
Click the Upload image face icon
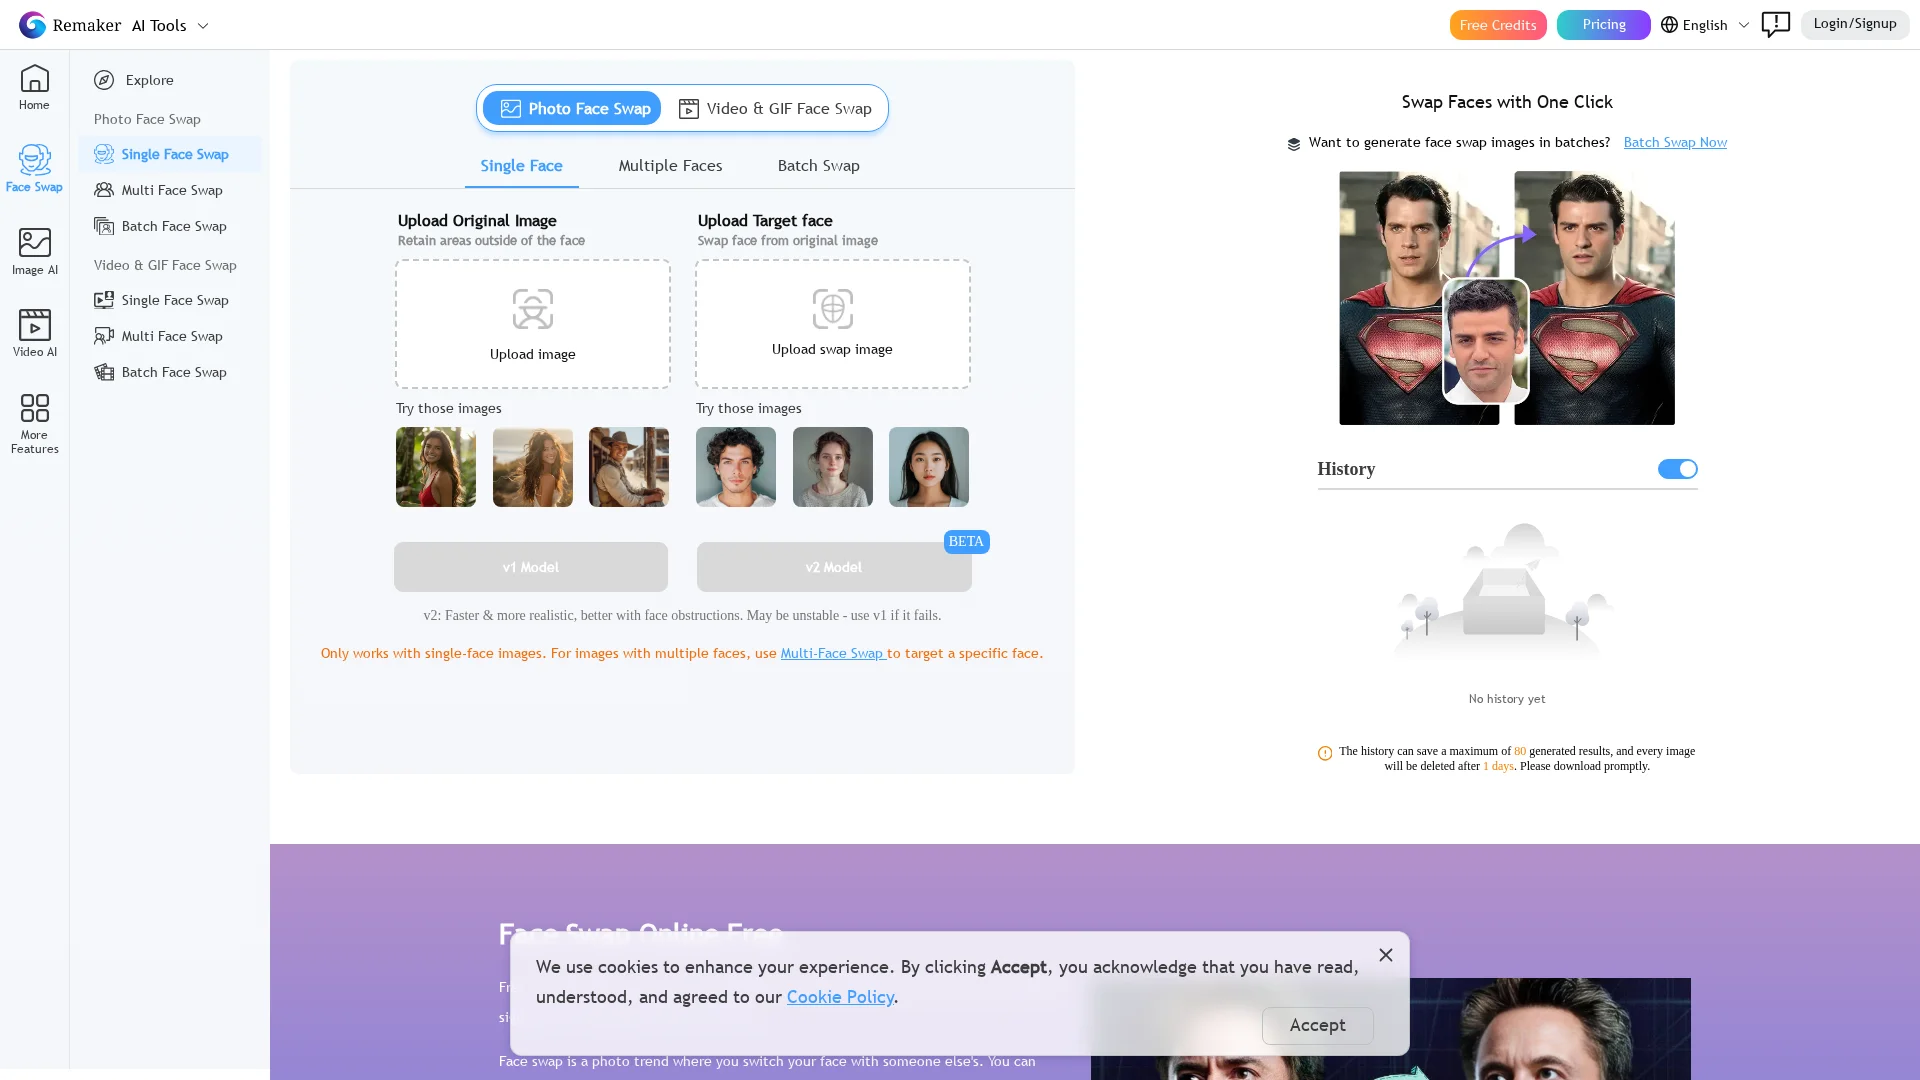(x=532, y=309)
